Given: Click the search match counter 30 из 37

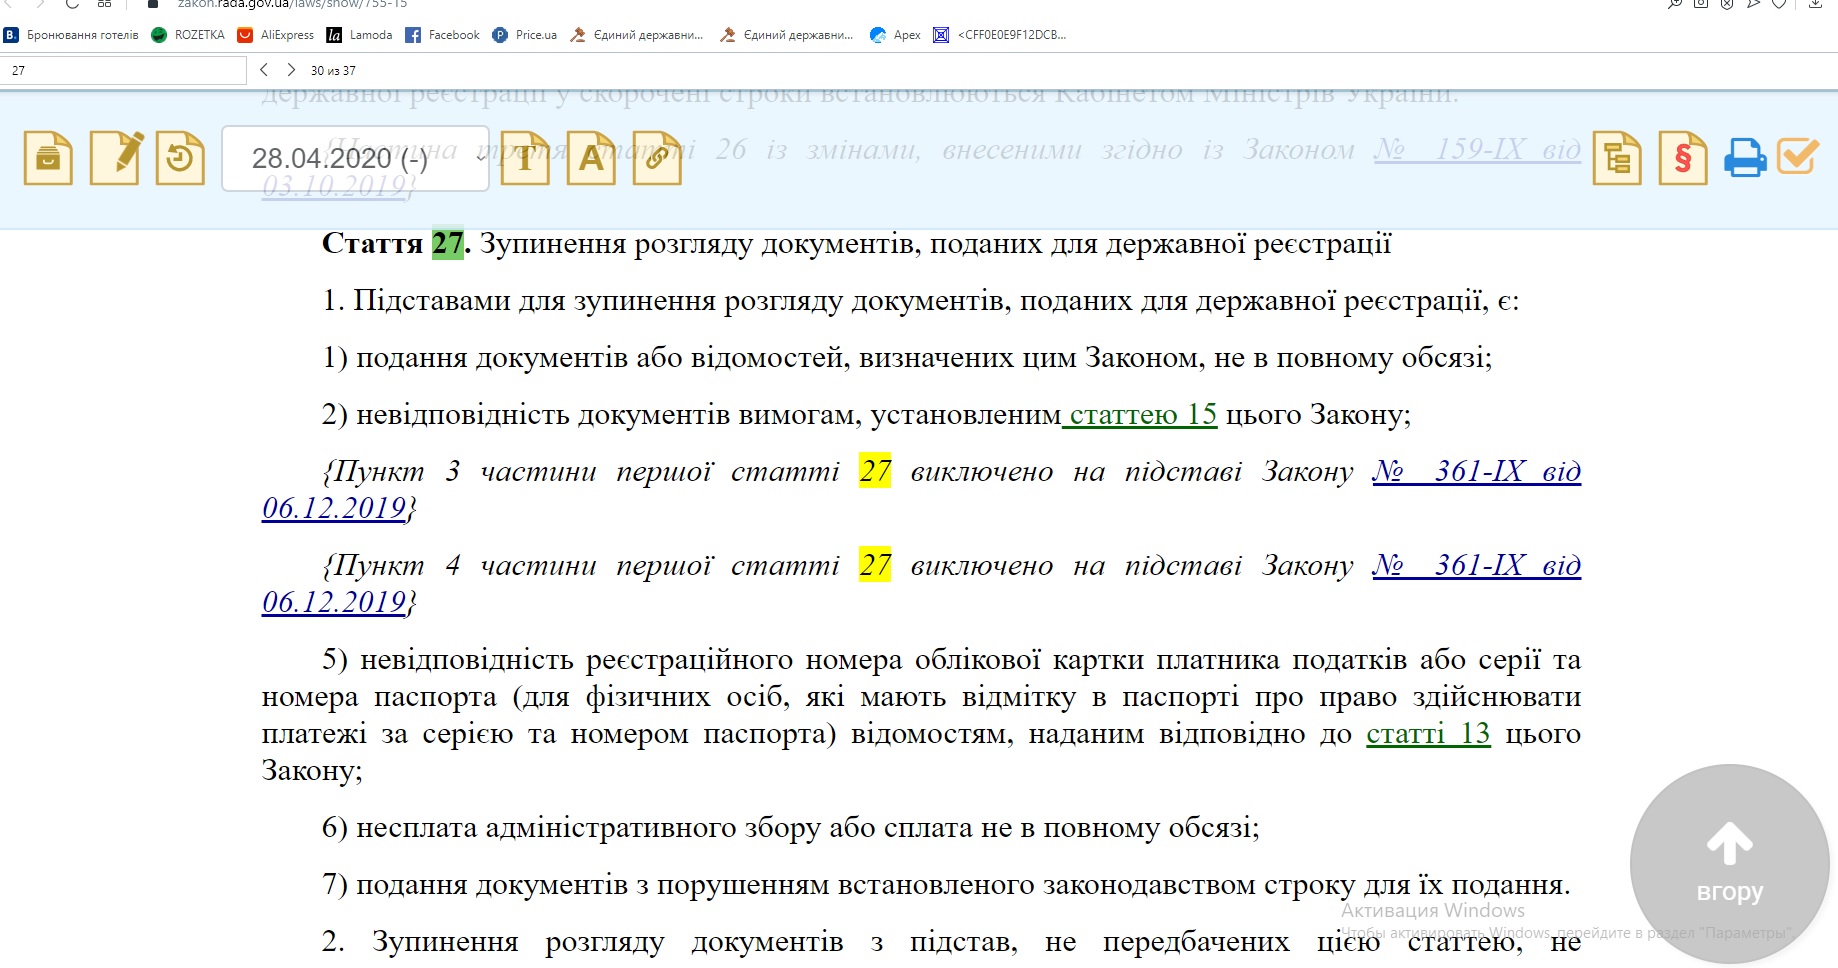Looking at the screenshot, I should (x=333, y=70).
